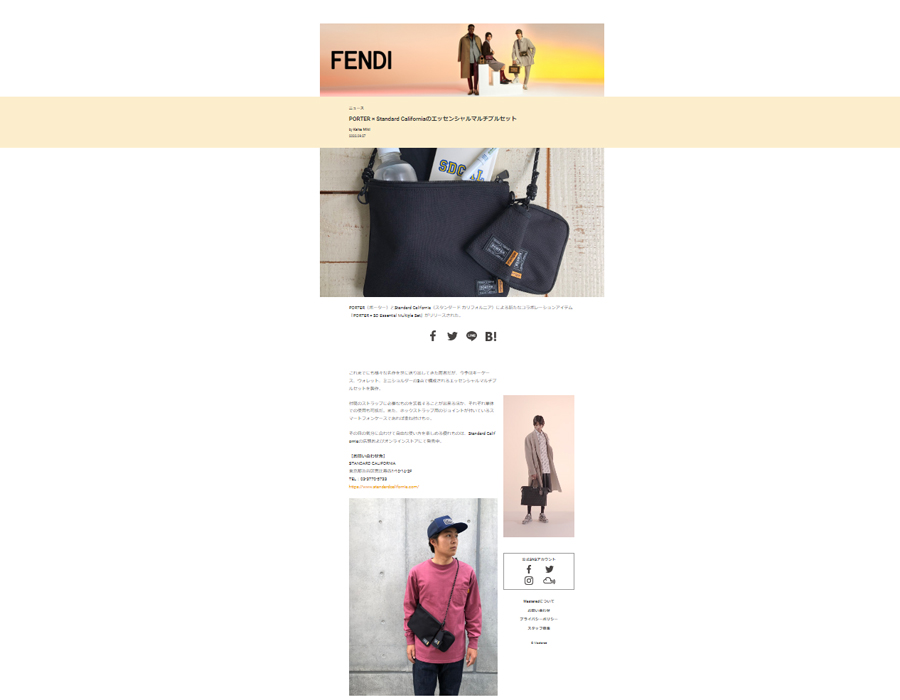Share article on Twitter below the product photo
Viewport: 900px width, 700px height.
coord(452,336)
